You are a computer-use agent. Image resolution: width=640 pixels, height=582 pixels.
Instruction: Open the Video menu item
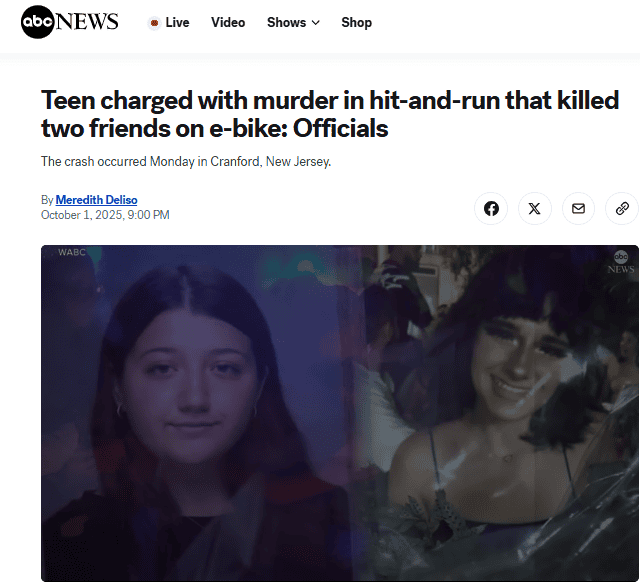tap(228, 22)
